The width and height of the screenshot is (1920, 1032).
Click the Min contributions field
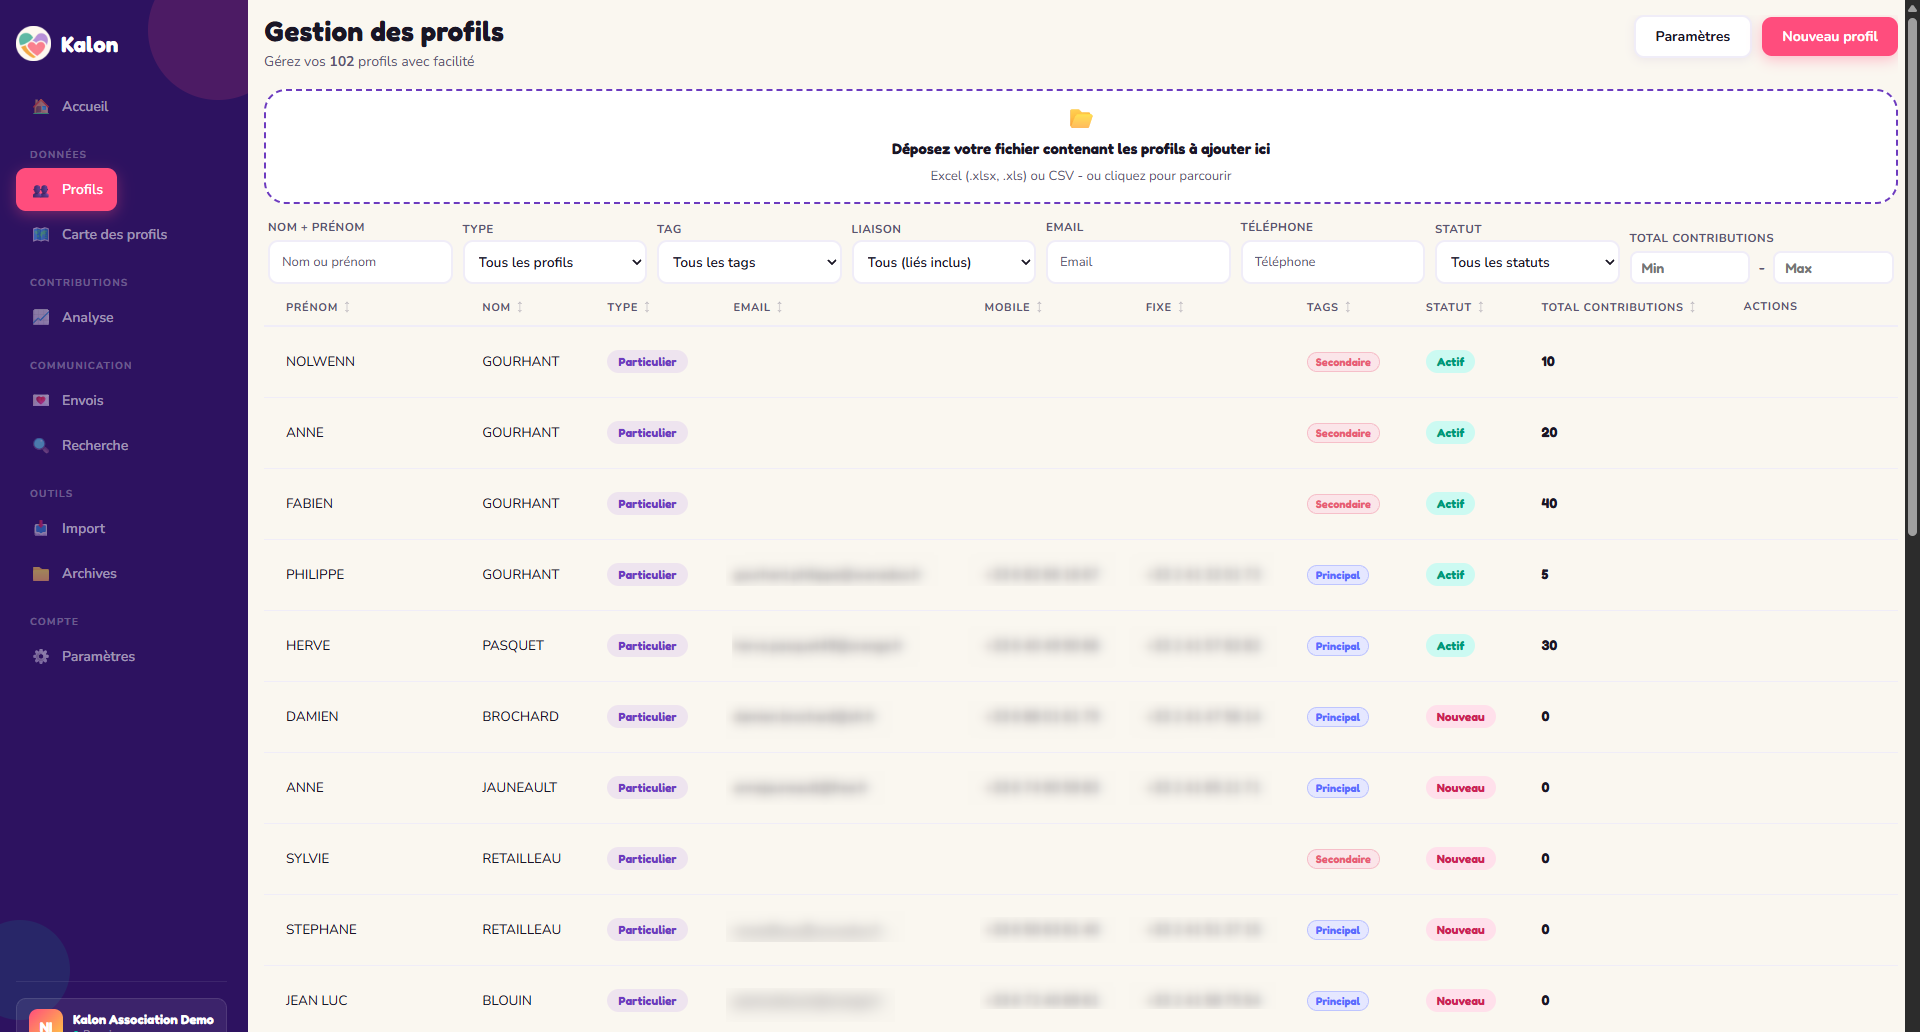coord(1690,268)
